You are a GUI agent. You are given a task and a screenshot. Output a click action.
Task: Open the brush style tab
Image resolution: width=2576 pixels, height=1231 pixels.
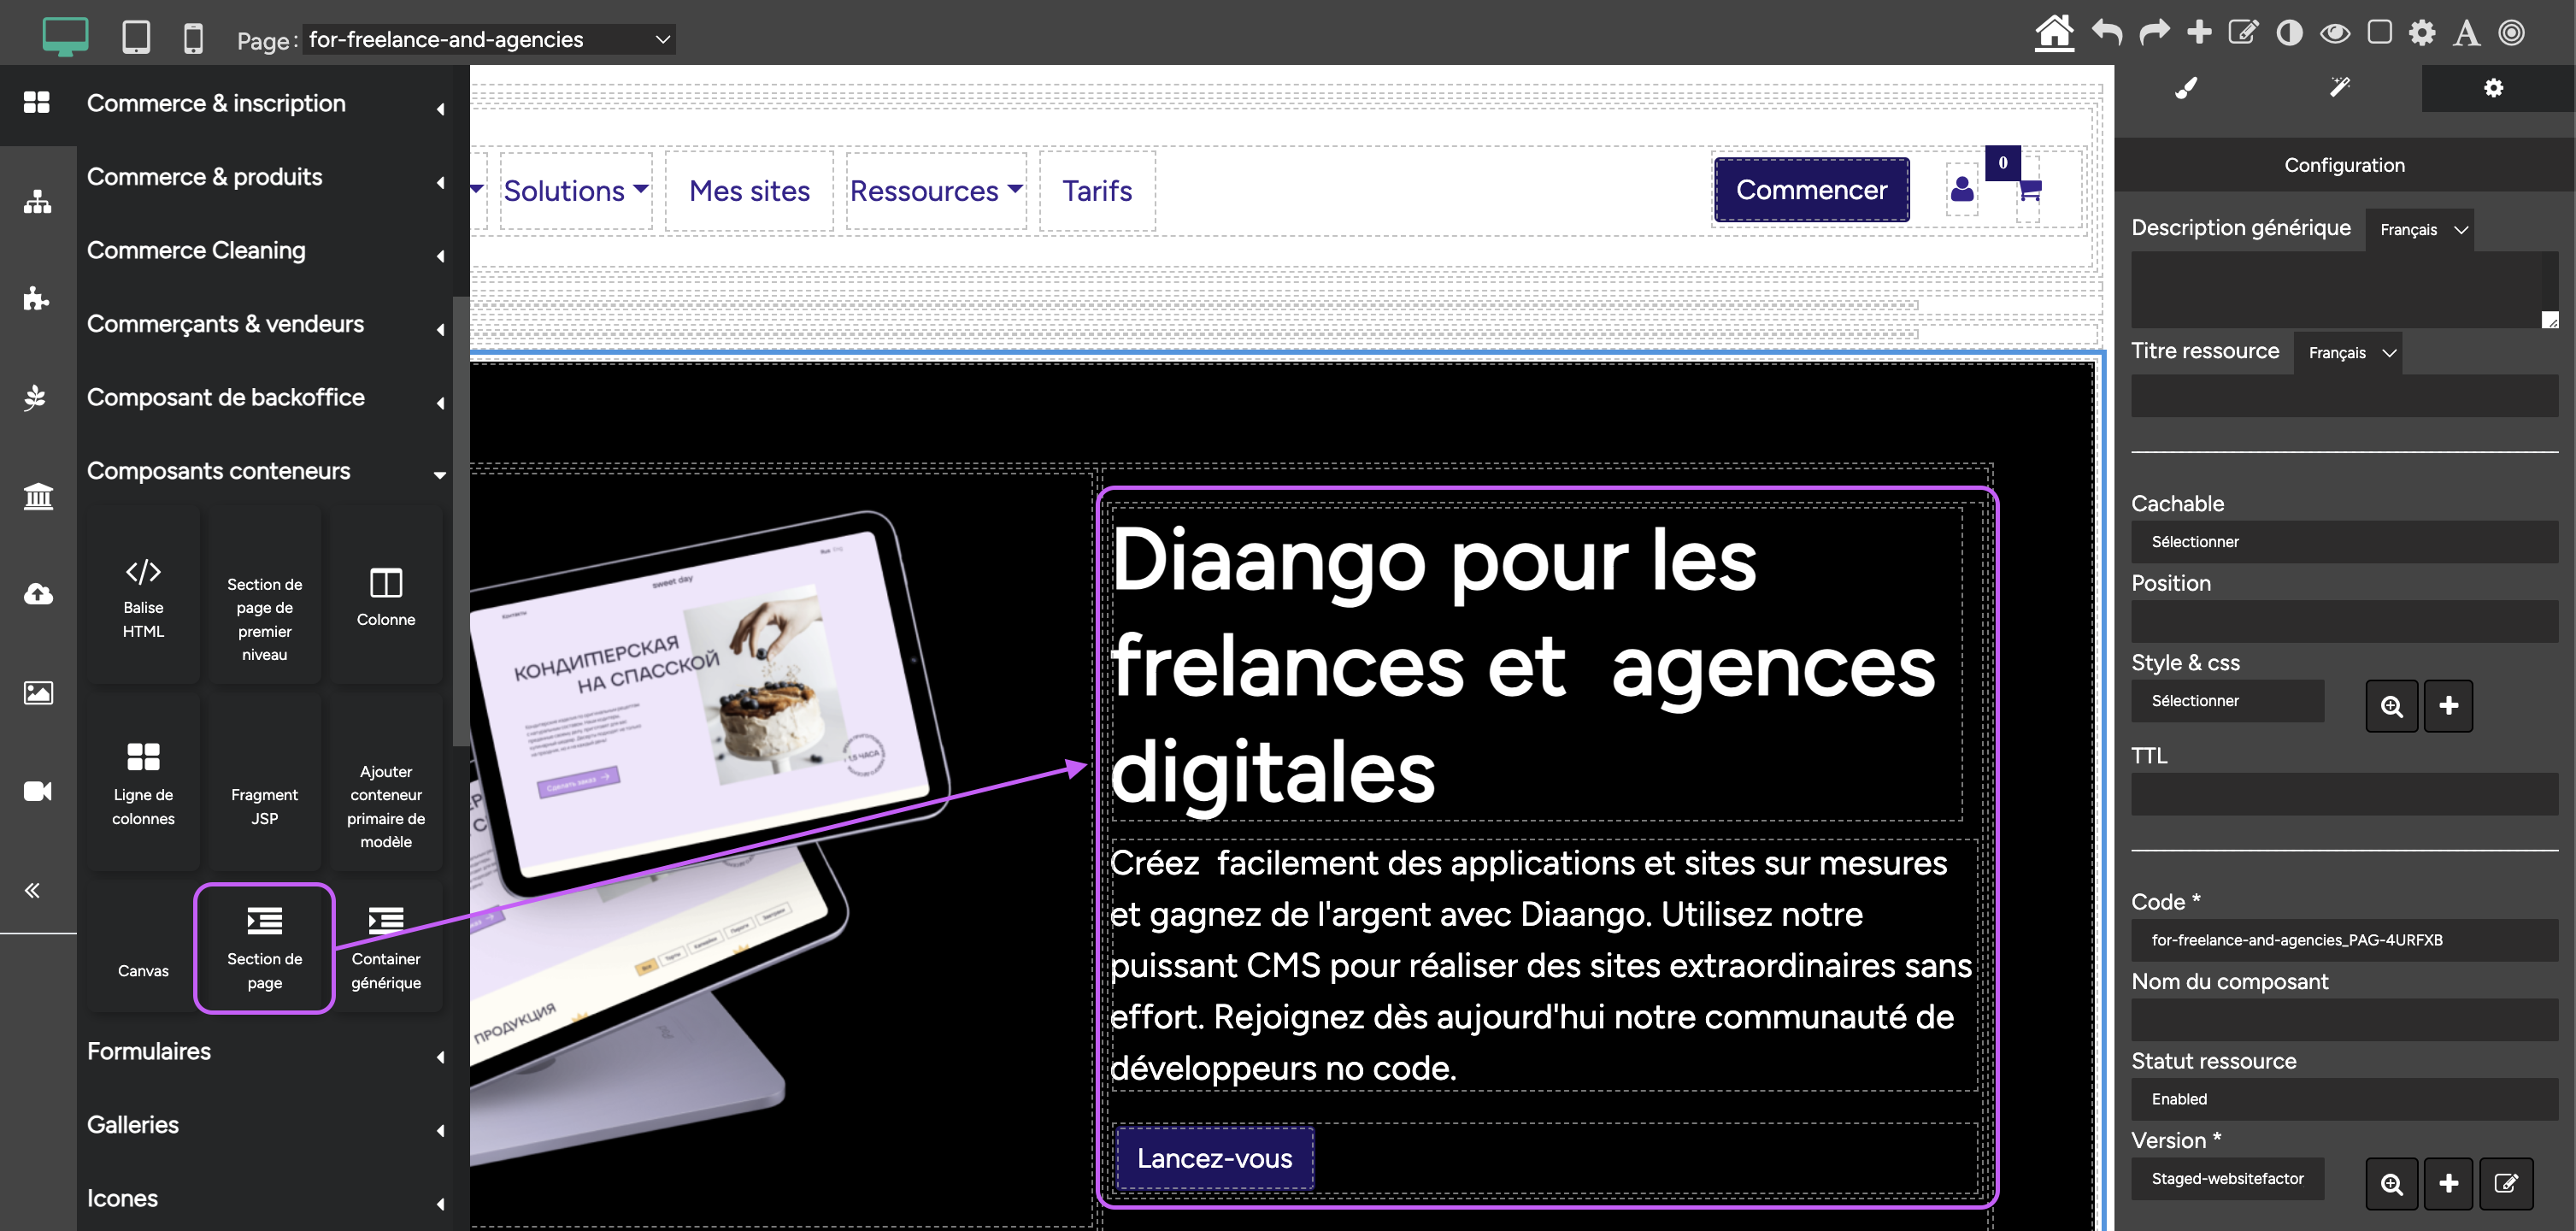coord(2187,88)
